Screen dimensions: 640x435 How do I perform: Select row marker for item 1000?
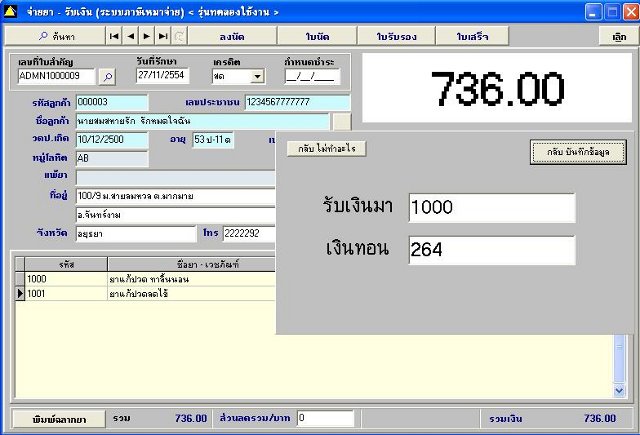coord(20,279)
